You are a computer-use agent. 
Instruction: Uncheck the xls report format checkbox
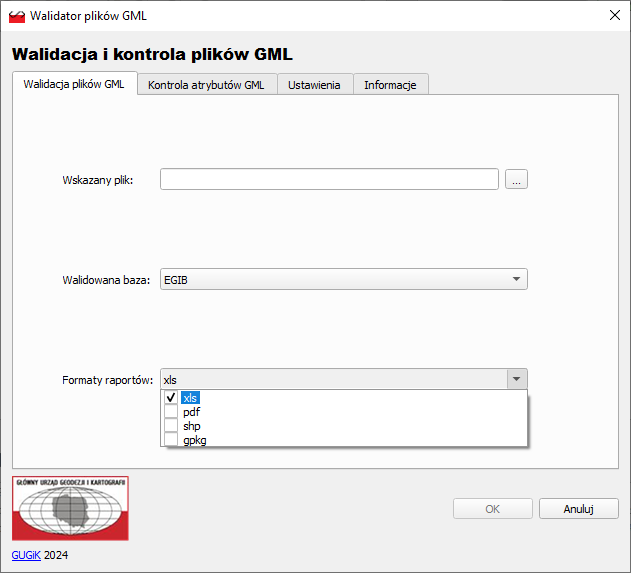click(x=171, y=398)
